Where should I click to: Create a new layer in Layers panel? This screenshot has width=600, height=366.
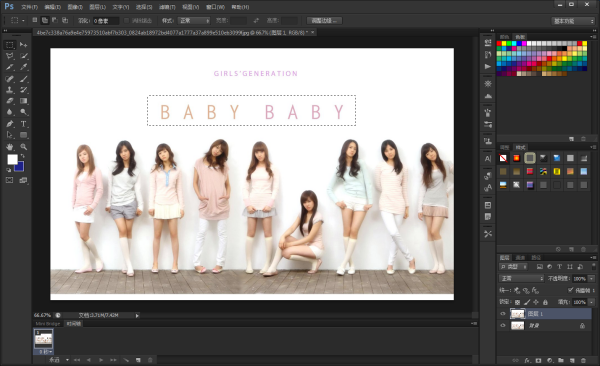point(572,361)
